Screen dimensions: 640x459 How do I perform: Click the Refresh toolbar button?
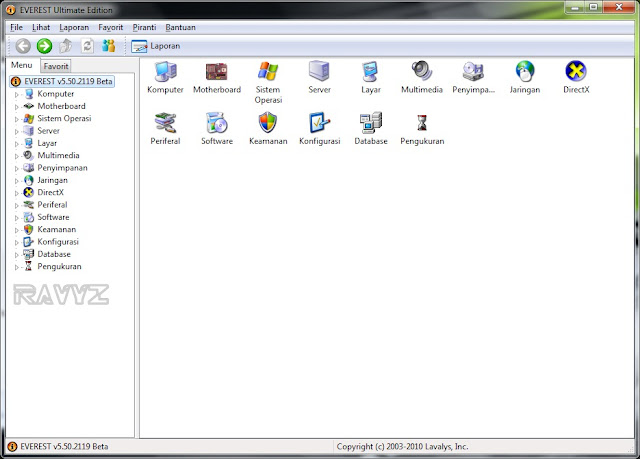pos(87,46)
